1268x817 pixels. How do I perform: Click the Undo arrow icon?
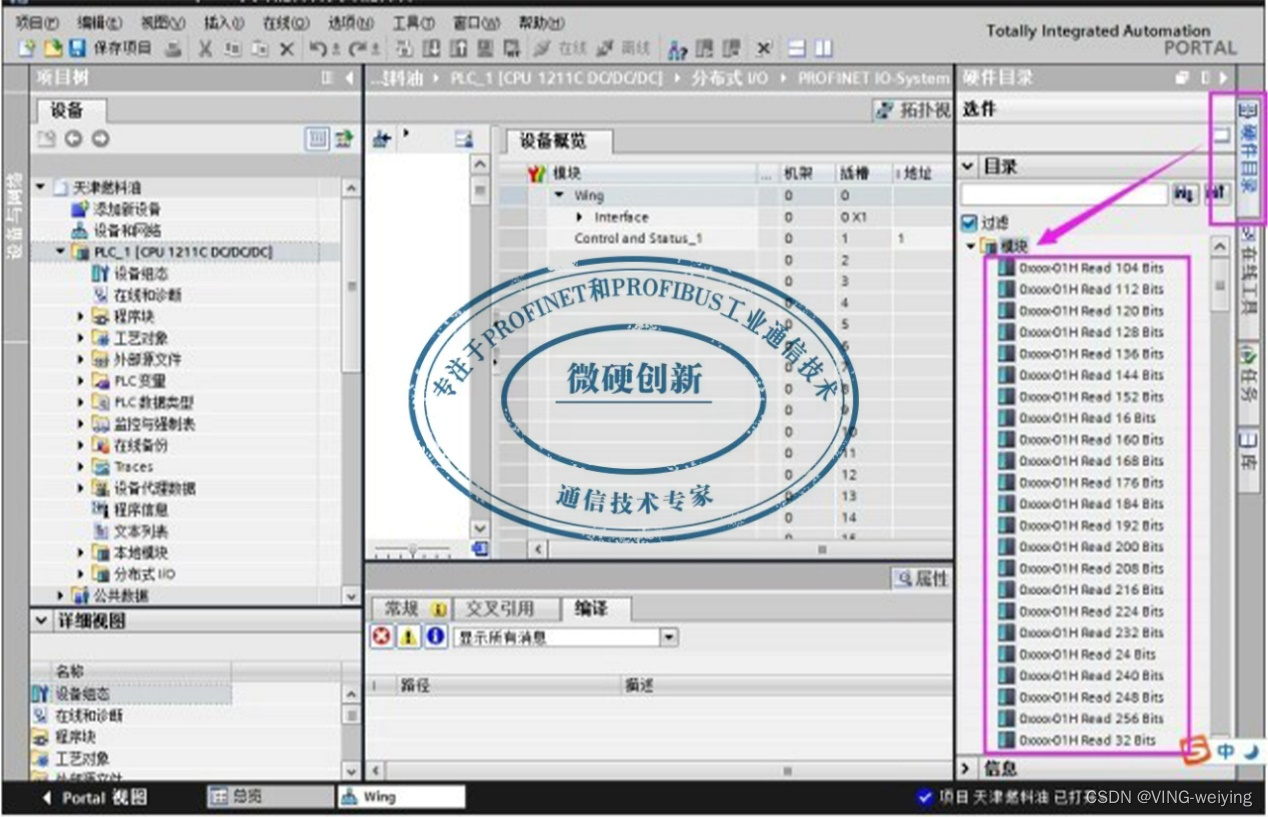[317, 48]
